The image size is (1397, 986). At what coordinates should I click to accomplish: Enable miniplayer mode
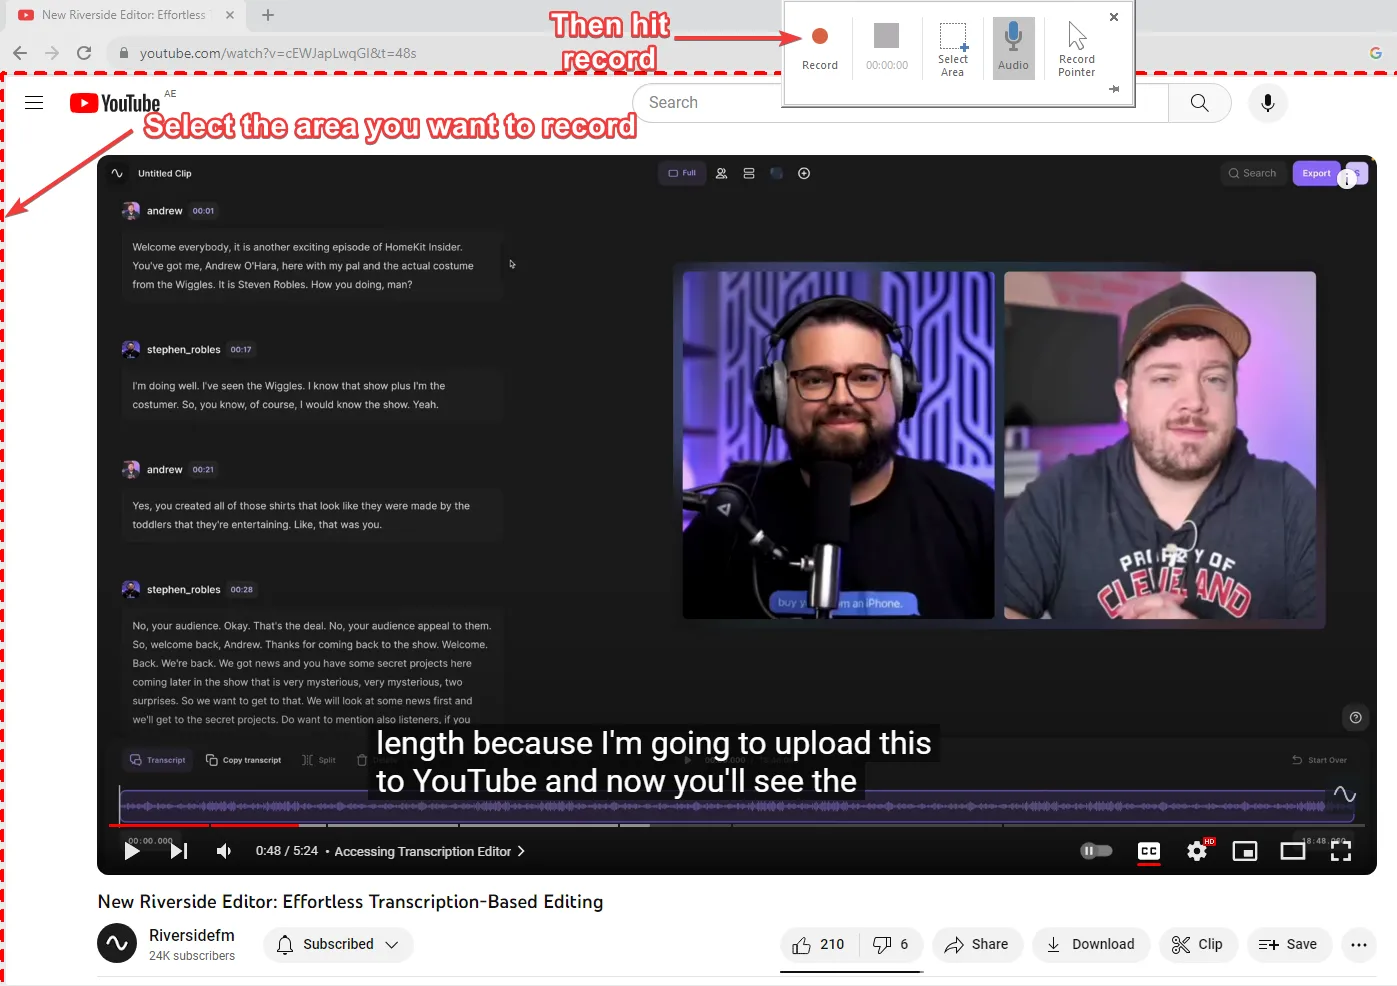tap(1245, 851)
